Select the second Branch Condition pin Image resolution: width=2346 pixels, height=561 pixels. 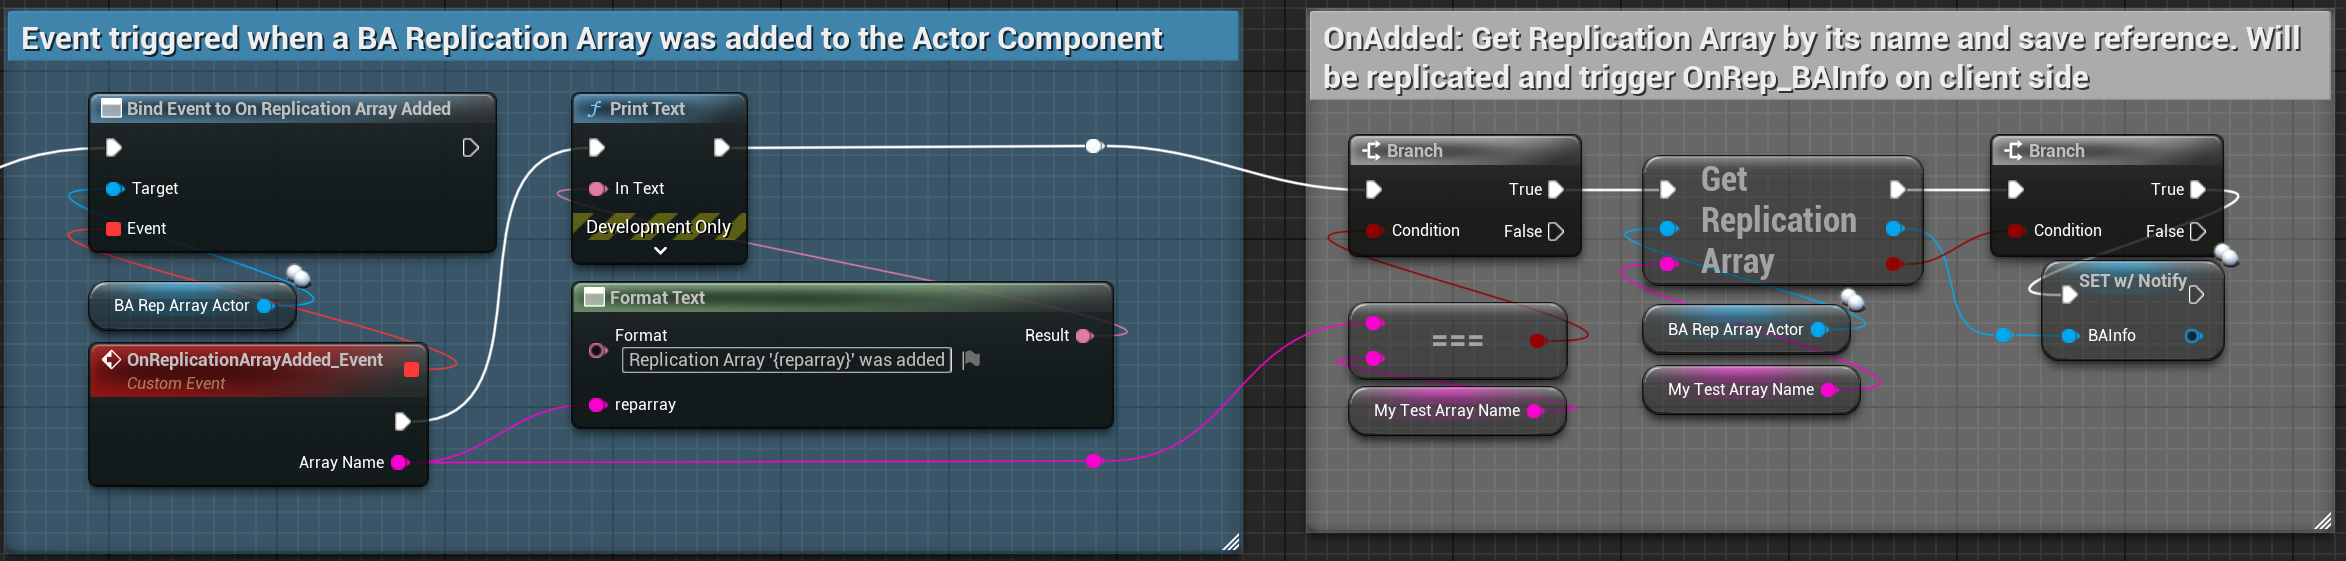pyautogui.click(x=2017, y=231)
